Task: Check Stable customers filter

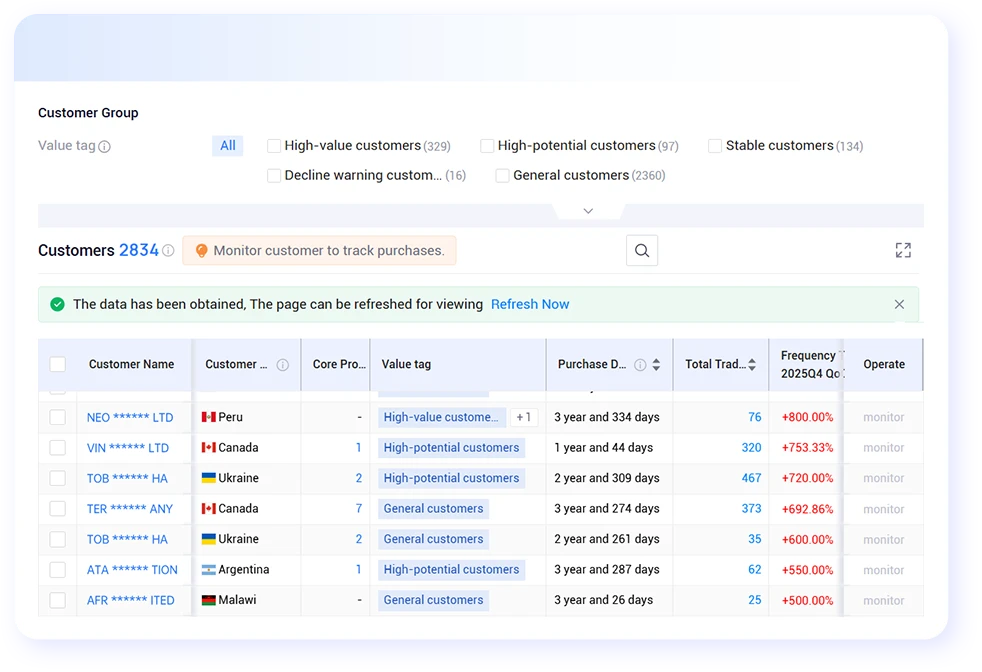Action: tap(715, 146)
